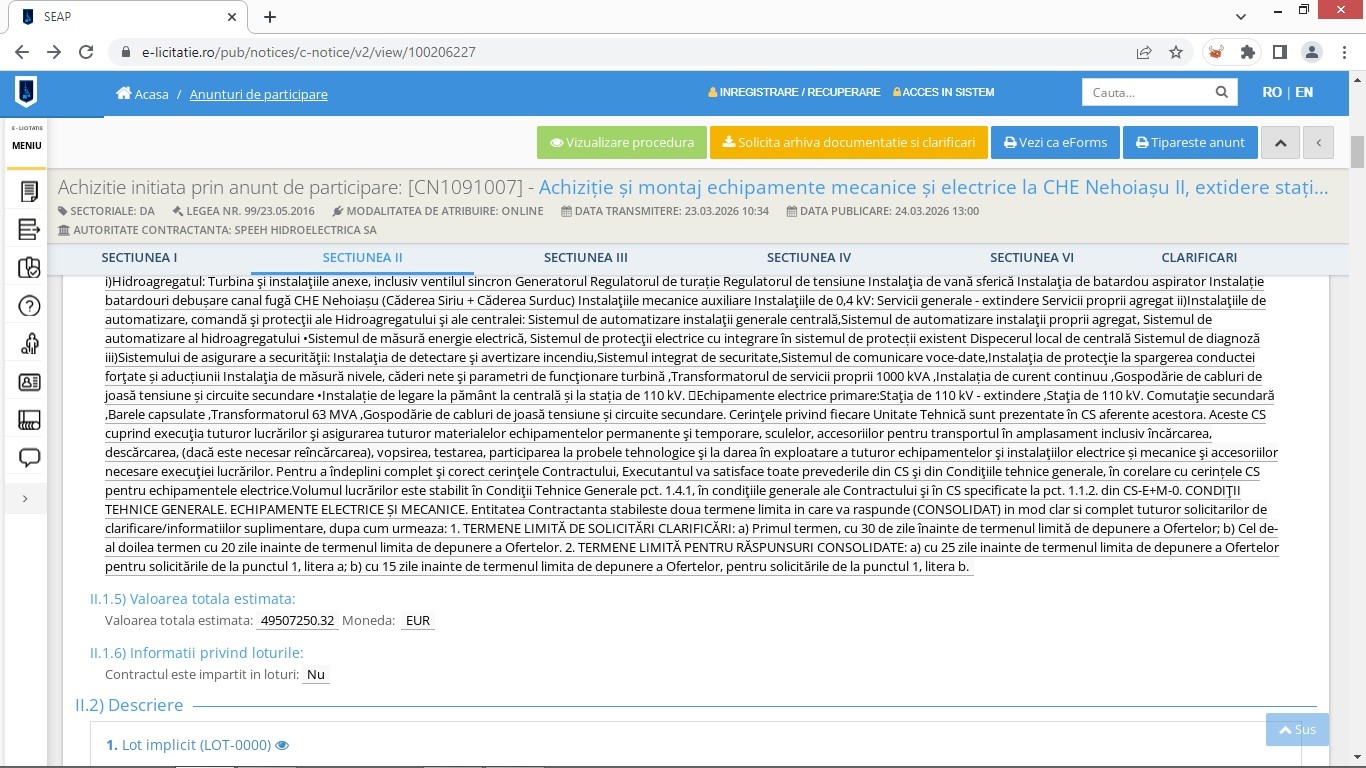The height and width of the screenshot is (768, 1366).
Task: Click the Vizualizare procedura button
Action: [x=622, y=143]
